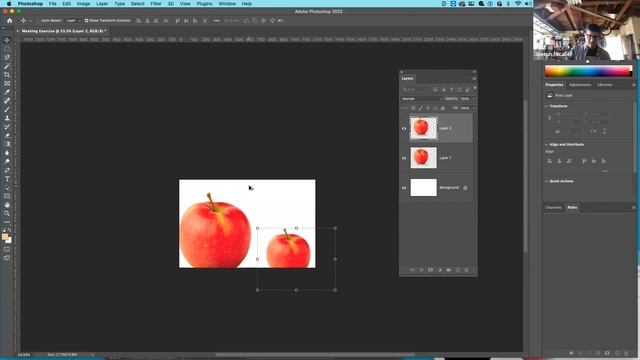Collapse the Quick Actions section
The width and height of the screenshot is (640, 360).
[547, 181]
